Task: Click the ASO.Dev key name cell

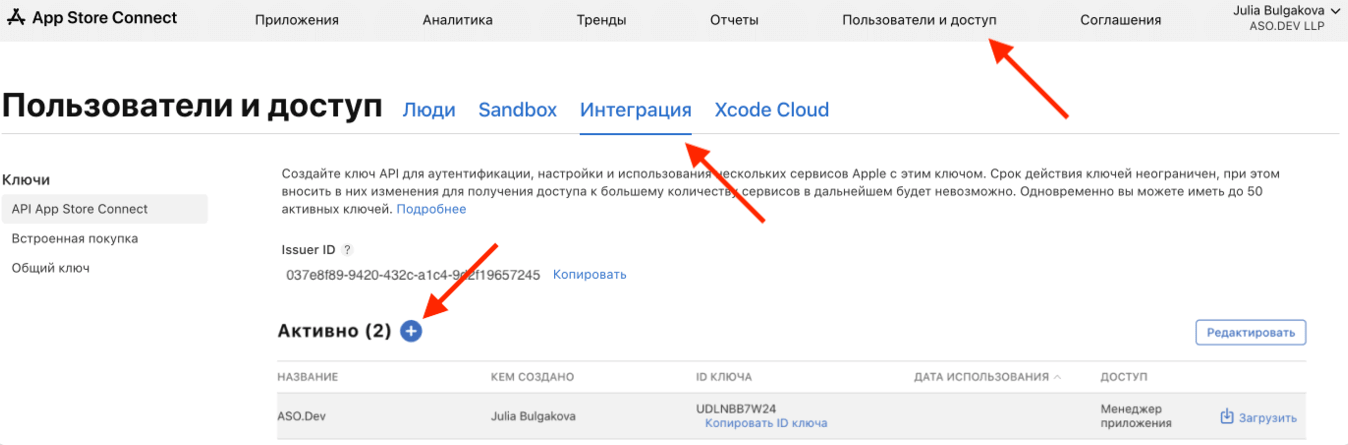Action: tap(301, 415)
